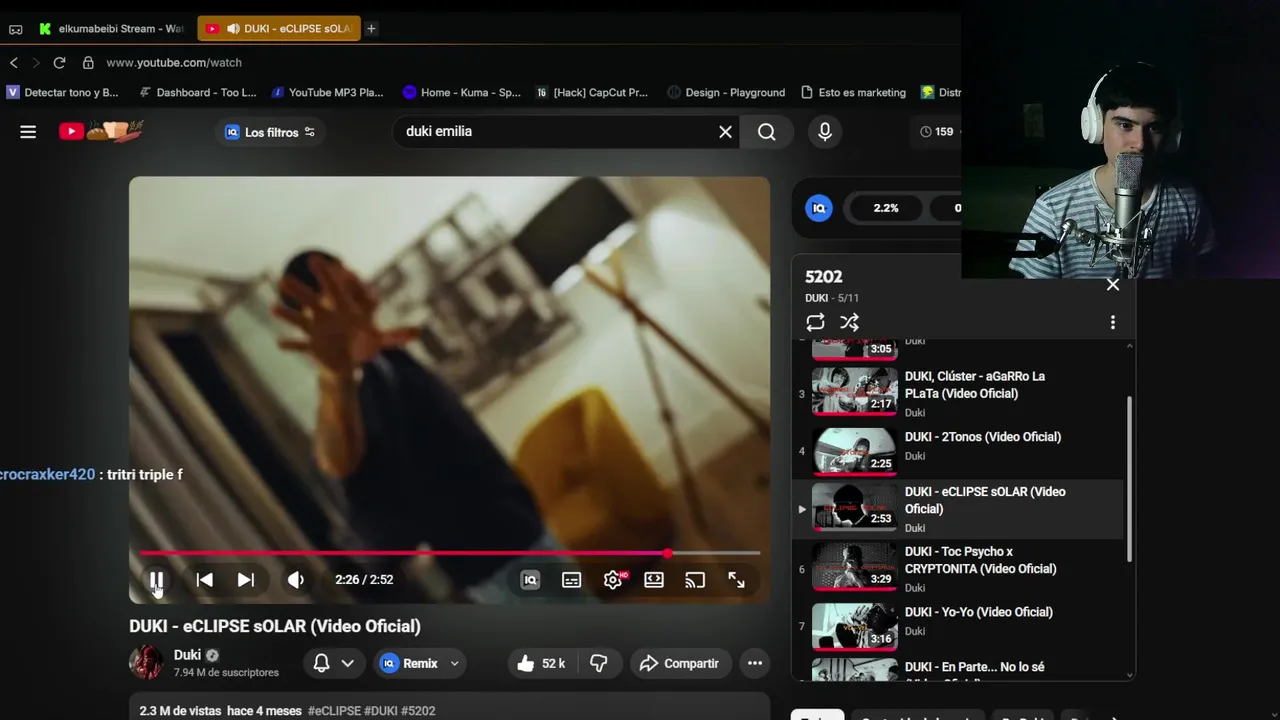Click Compartir share button
Viewport: 1280px width, 720px height.
pyautogui.click(x=679, y=663)
